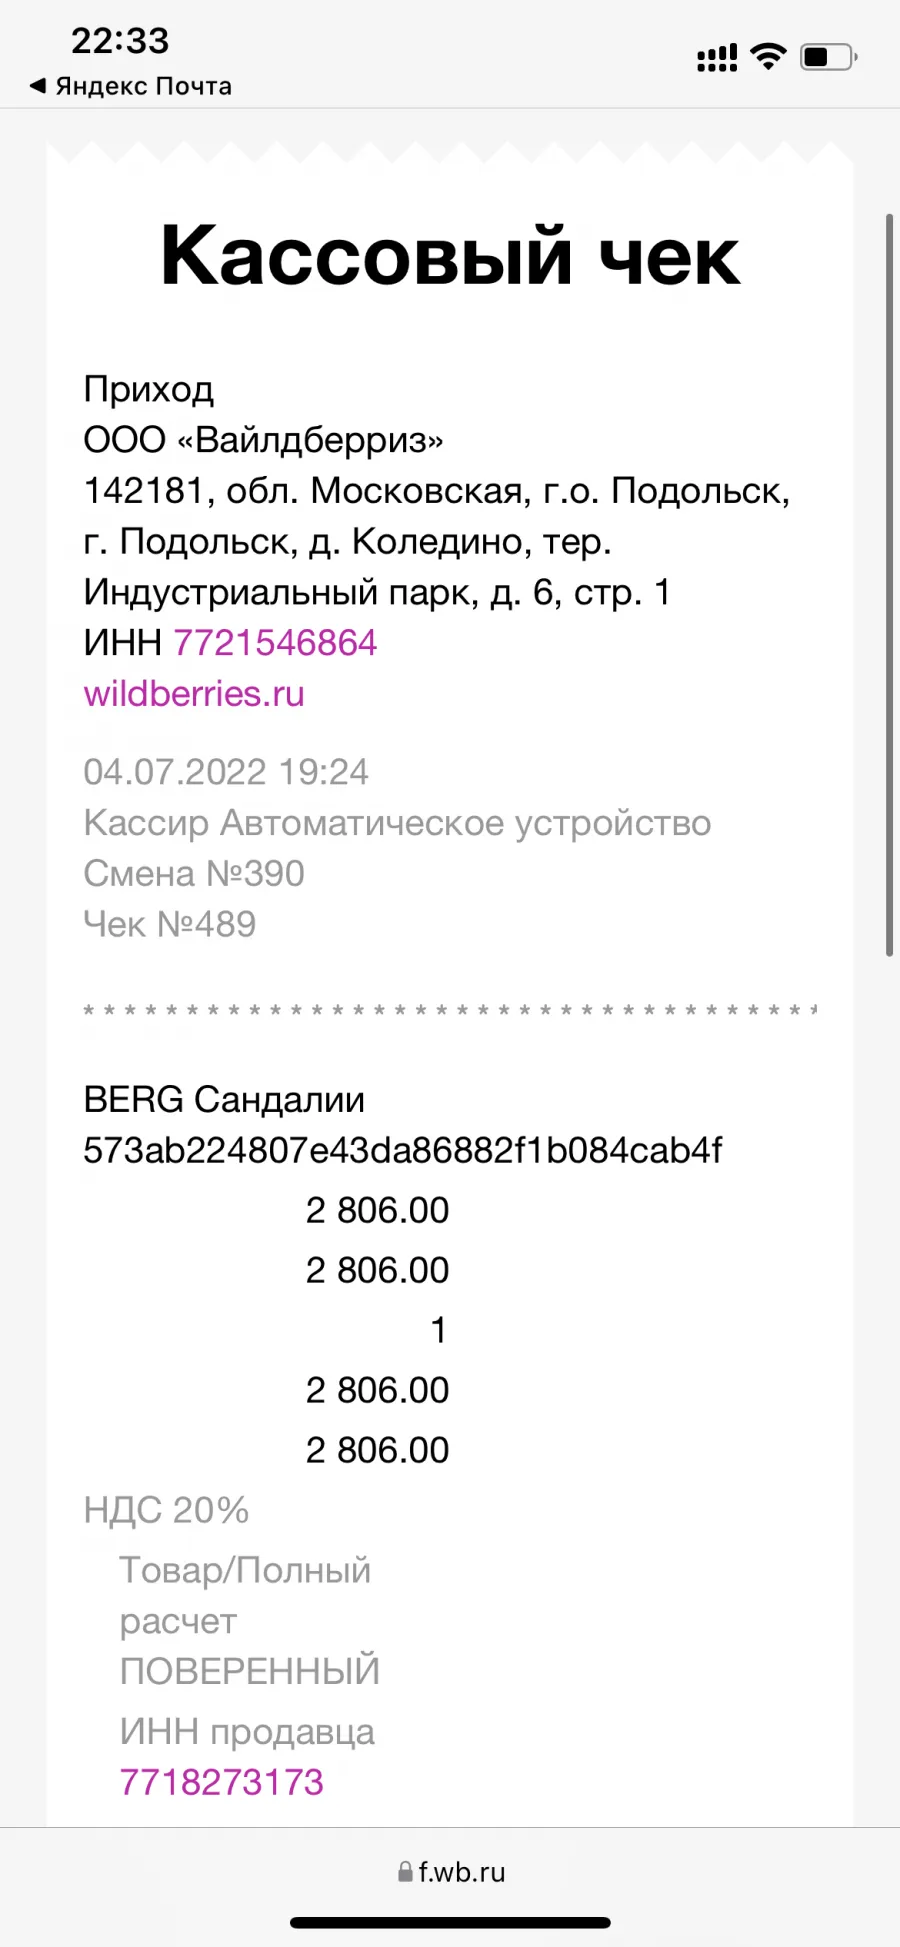Tap the НДС 20% label
This screenshot has width=900, height=1947.
pyautogui.click(x=166, y=1510)
